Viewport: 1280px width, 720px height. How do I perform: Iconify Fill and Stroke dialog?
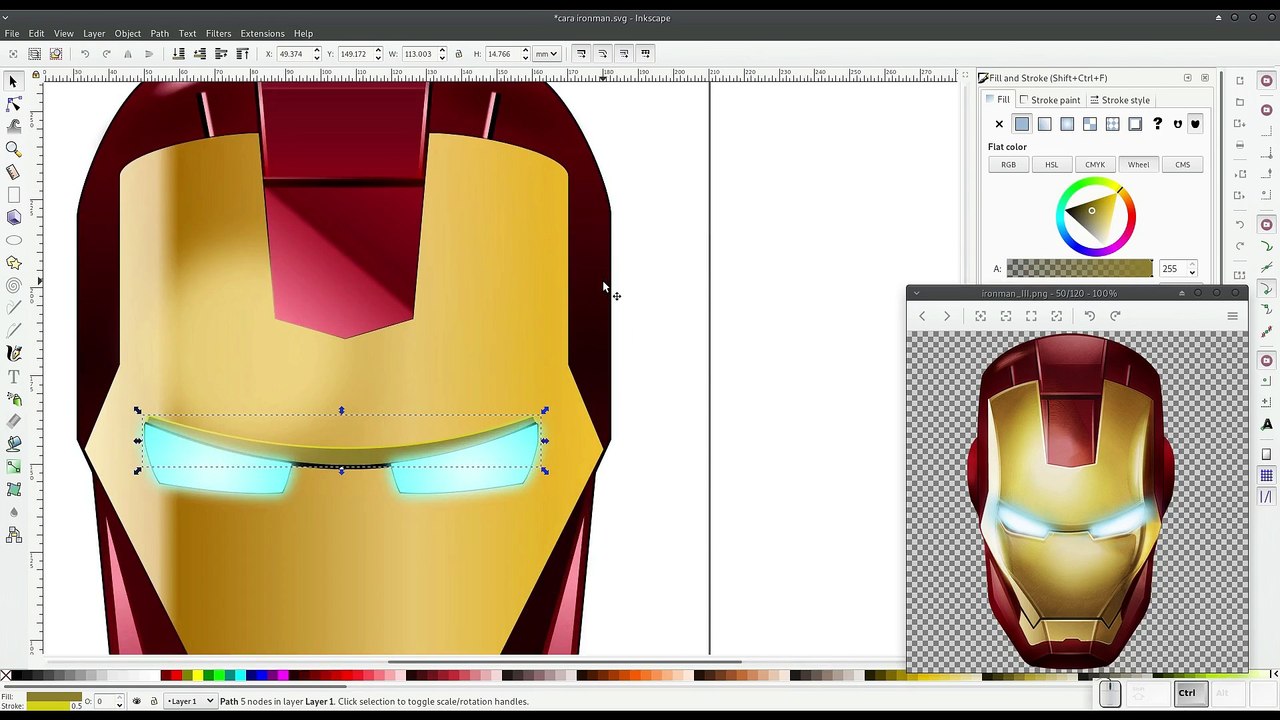[1188, 78]
